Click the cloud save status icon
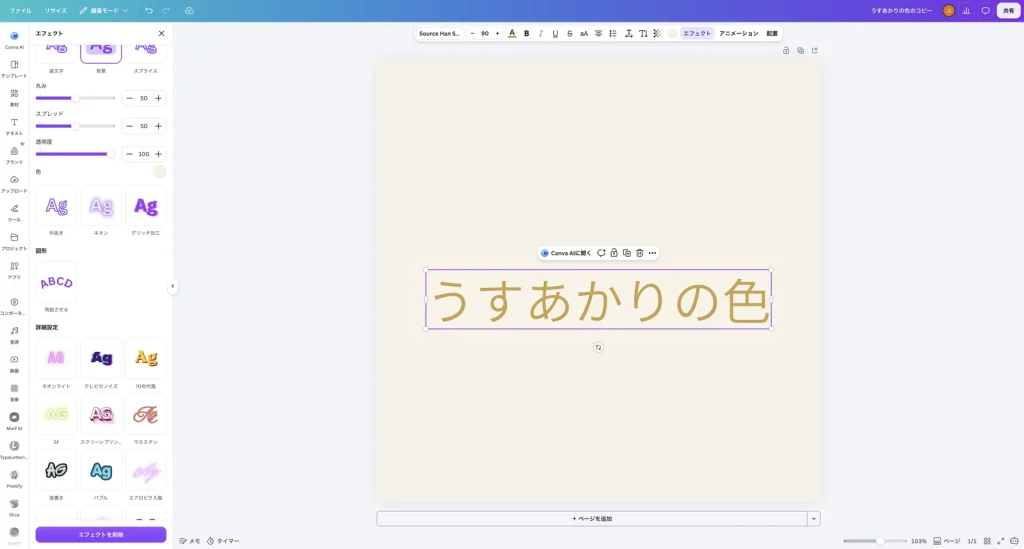The height and width of the screenshot is (549, 1024). point(189,10)
